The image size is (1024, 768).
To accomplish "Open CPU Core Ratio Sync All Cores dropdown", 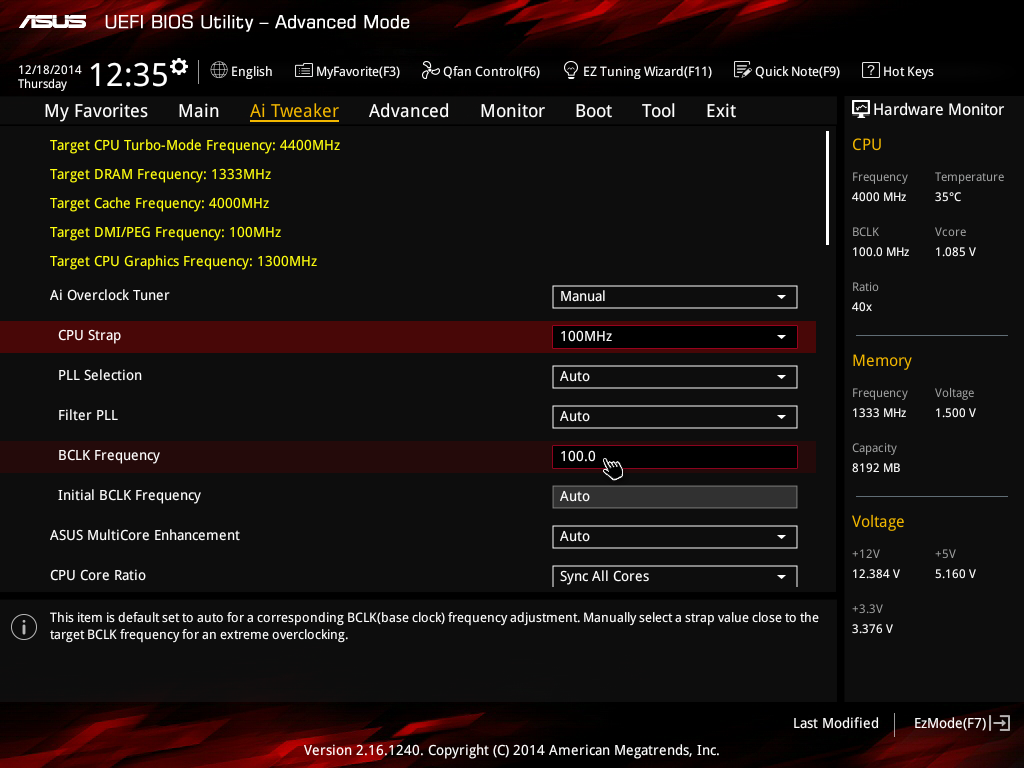I will coord(675,576).
